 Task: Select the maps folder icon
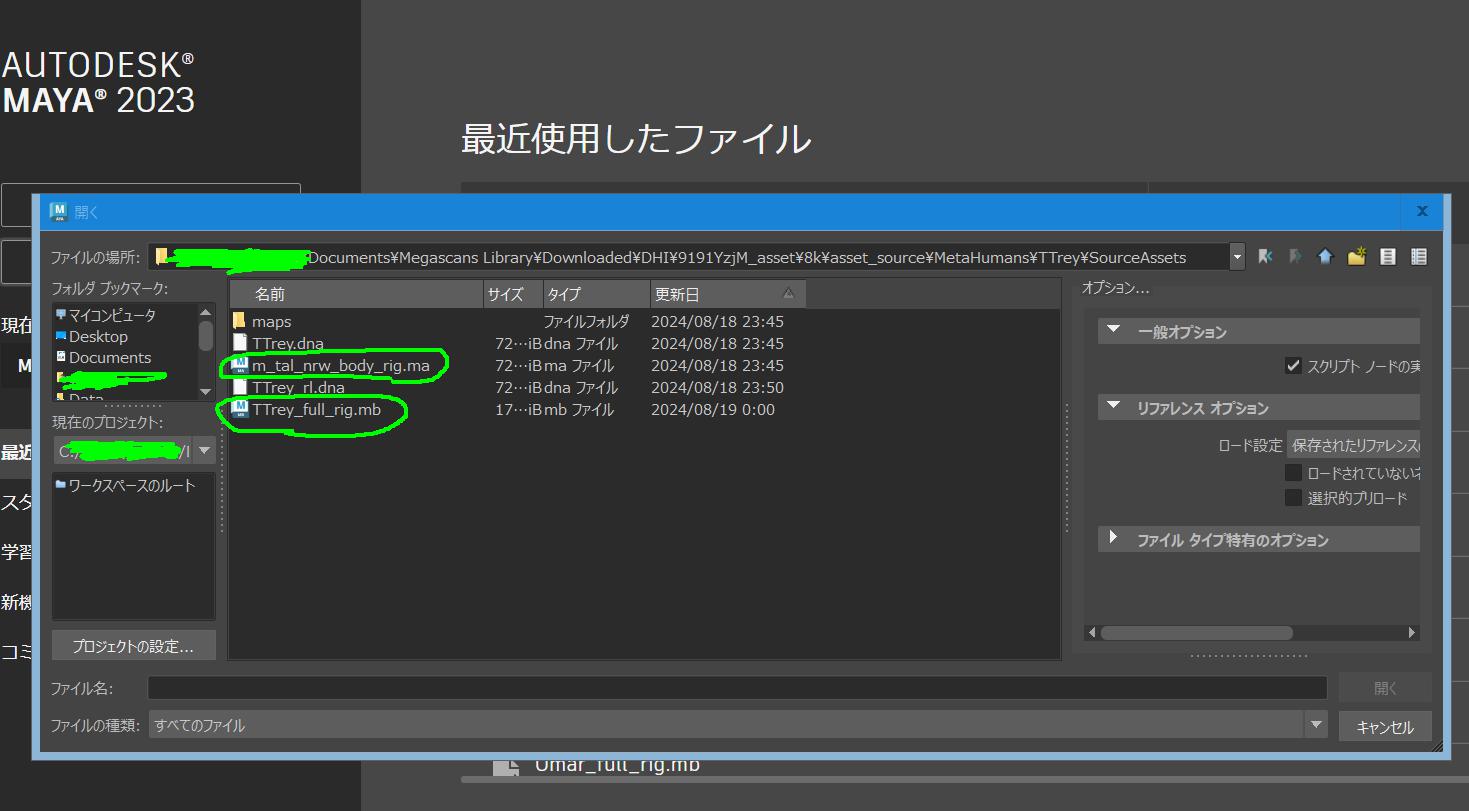point(239,321)
